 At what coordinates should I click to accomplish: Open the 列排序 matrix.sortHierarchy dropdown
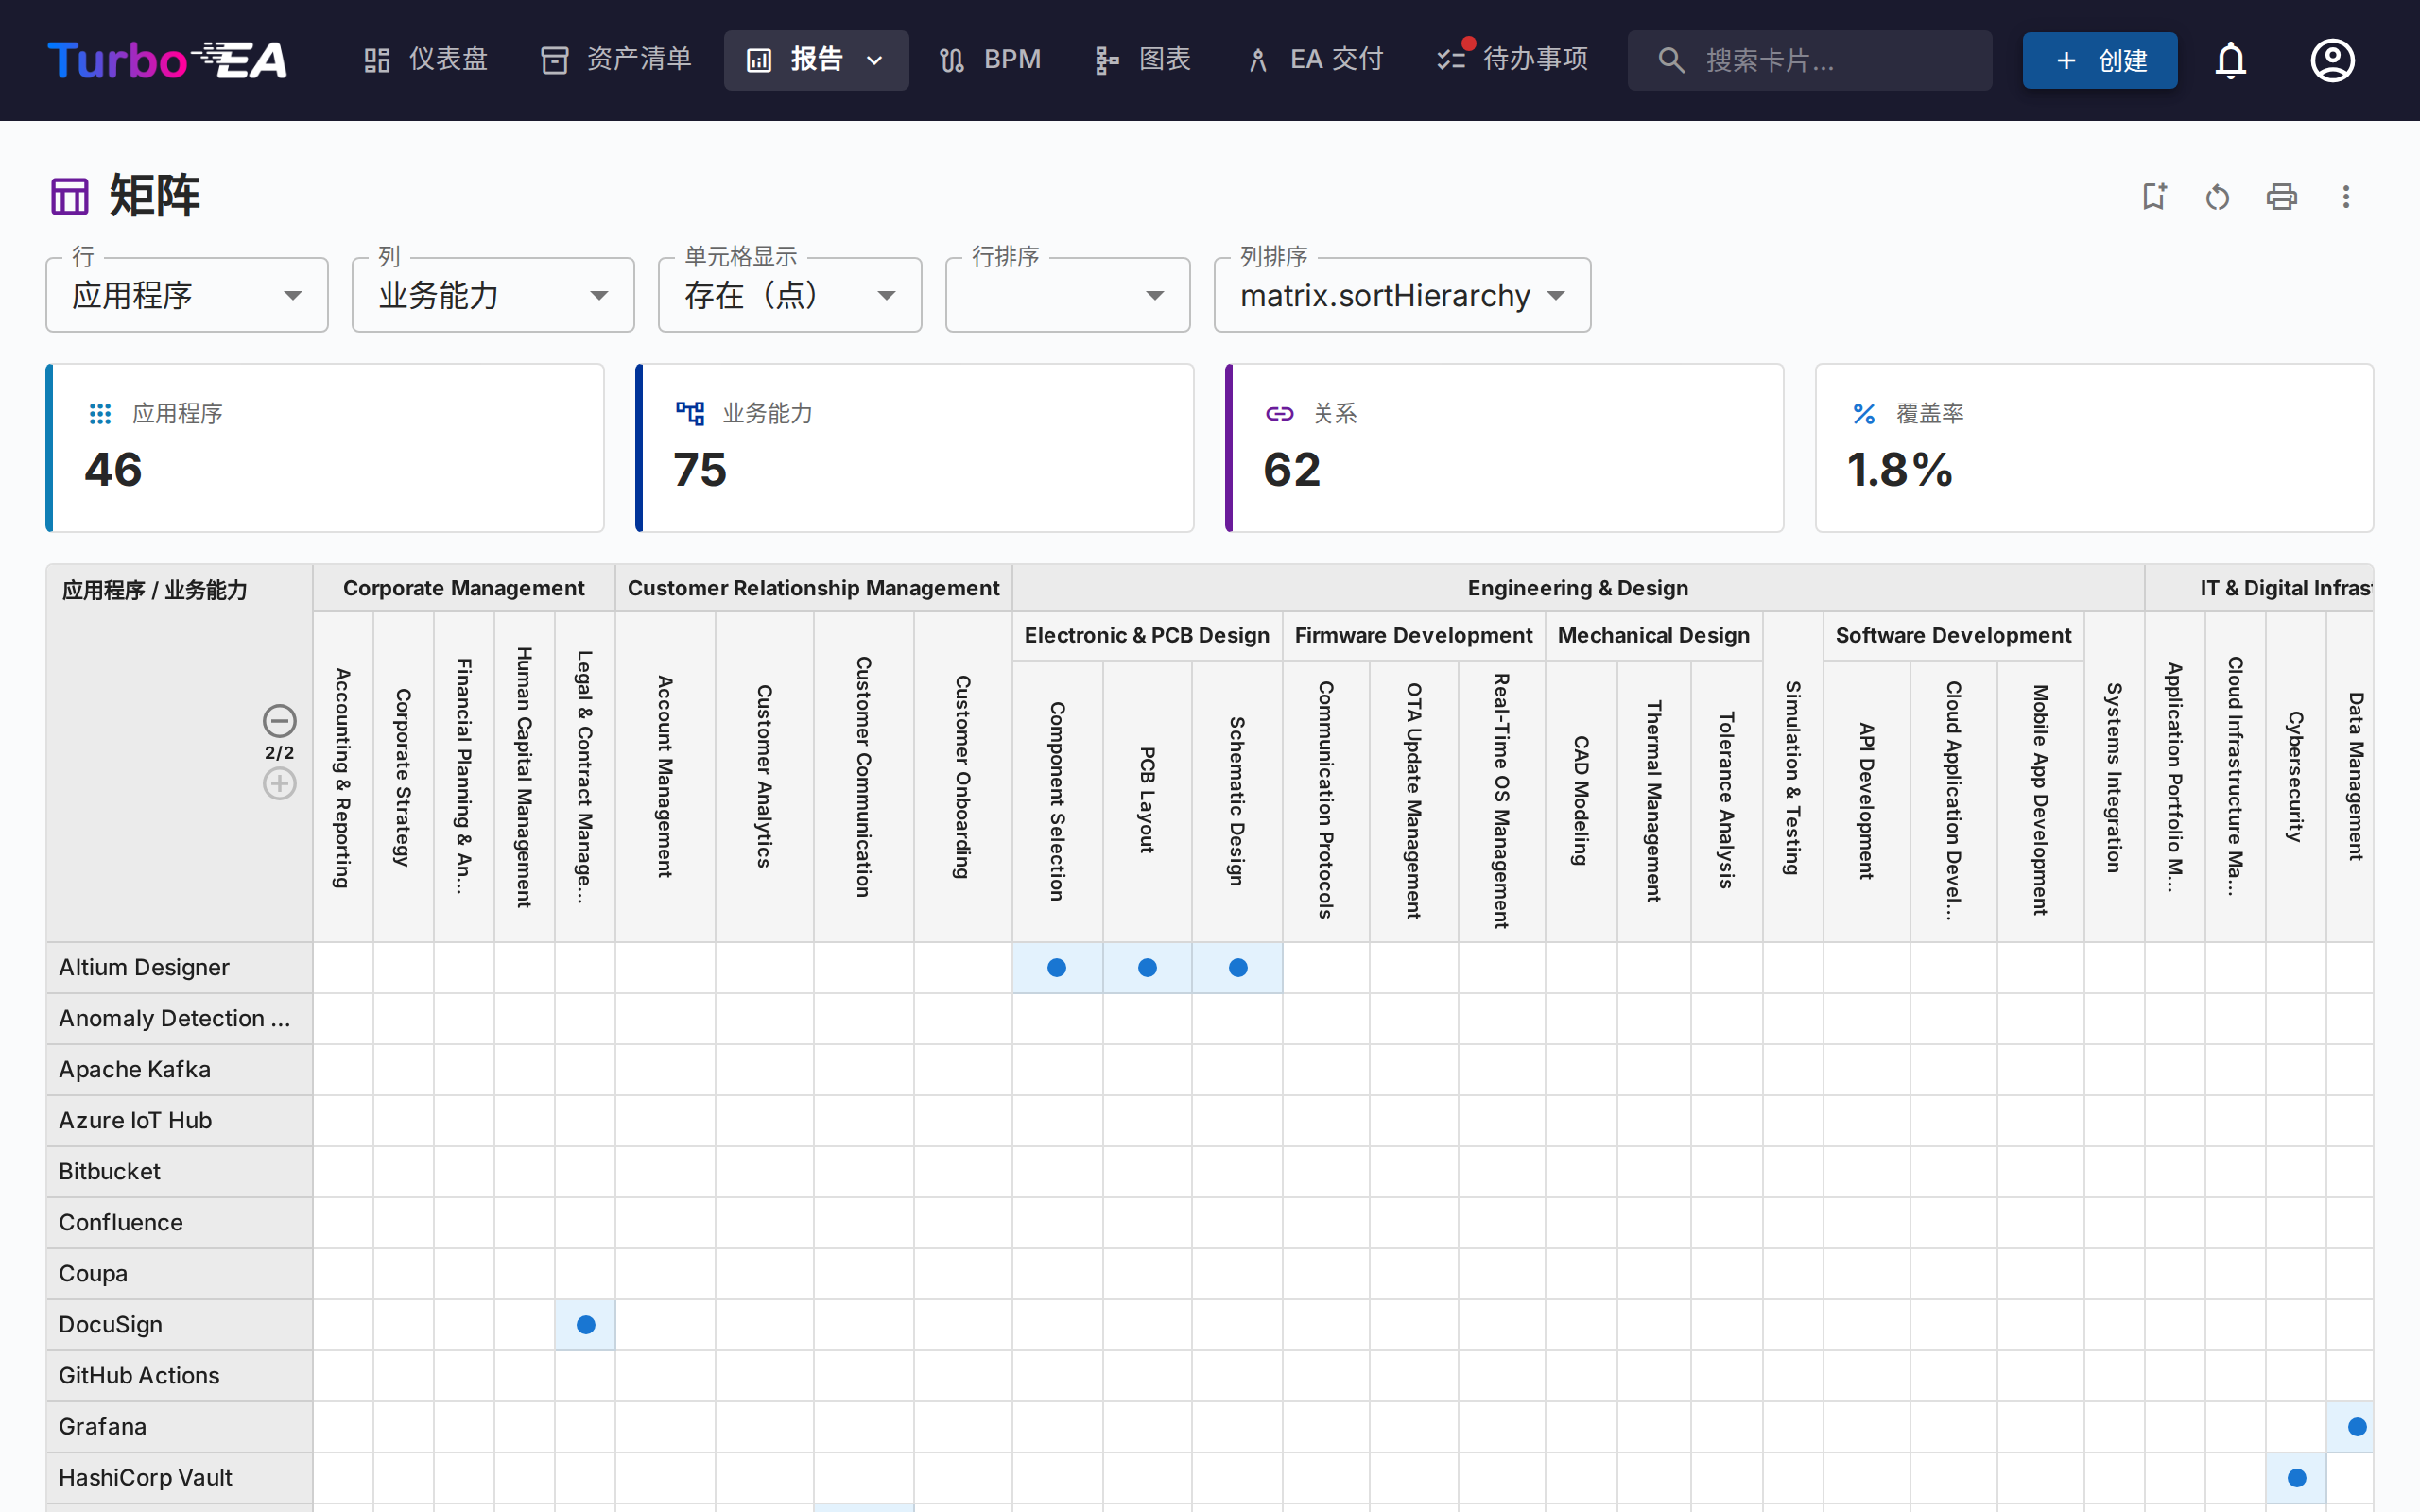pos(1401,295)
